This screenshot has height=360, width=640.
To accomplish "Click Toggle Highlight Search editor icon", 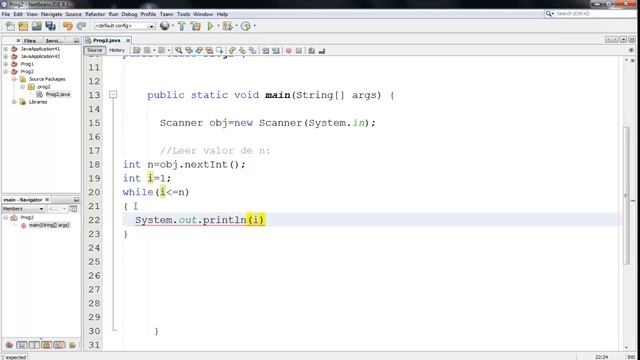I will click(x=209, y=51).
